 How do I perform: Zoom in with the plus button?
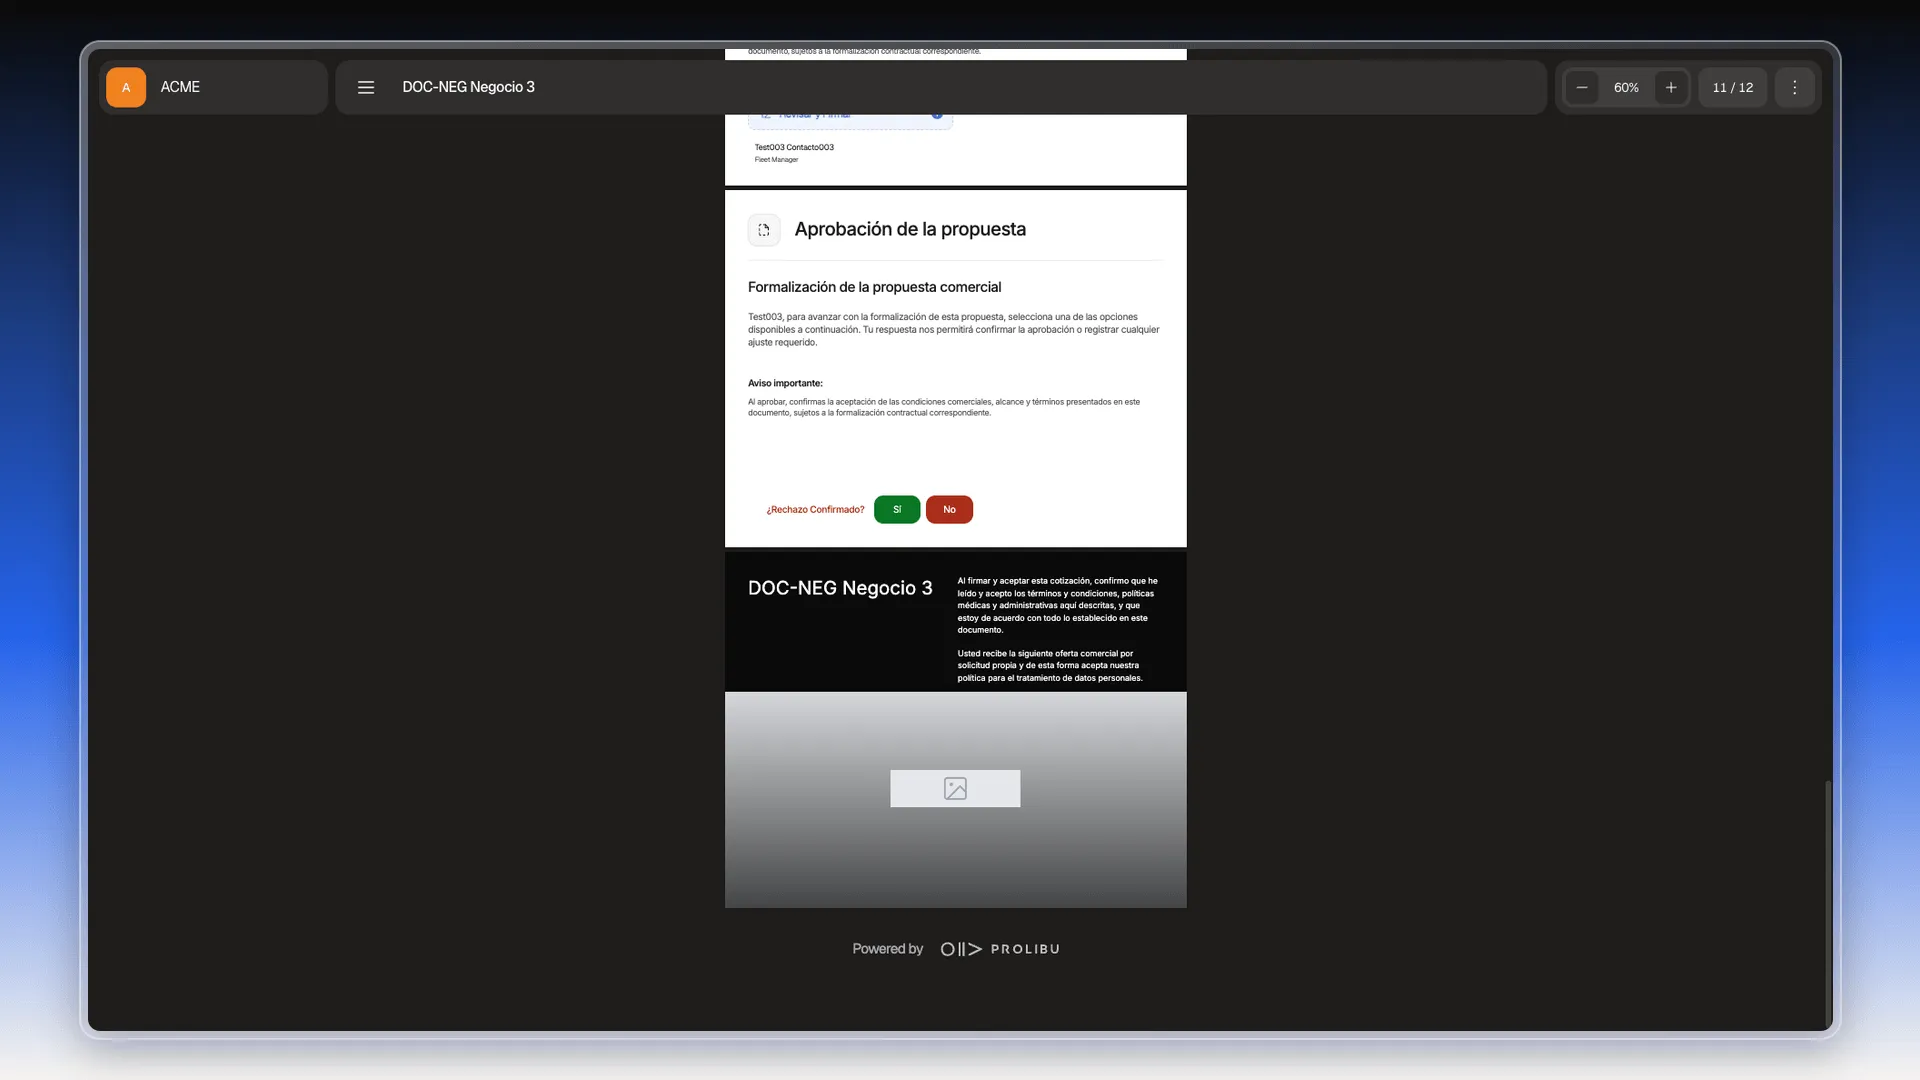pyautogui.click(x=1671, y=87)
